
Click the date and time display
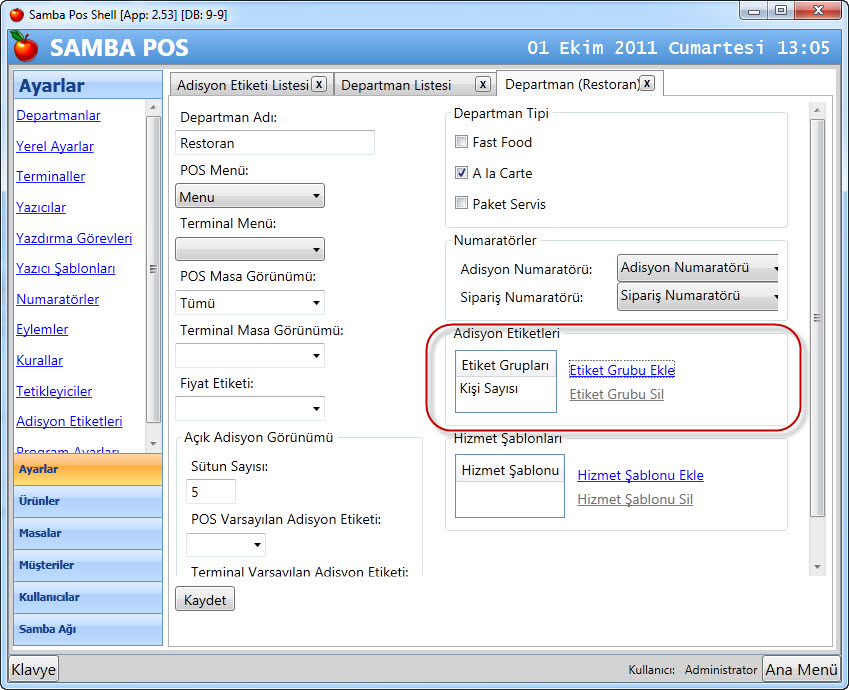(x=678, y=48)
